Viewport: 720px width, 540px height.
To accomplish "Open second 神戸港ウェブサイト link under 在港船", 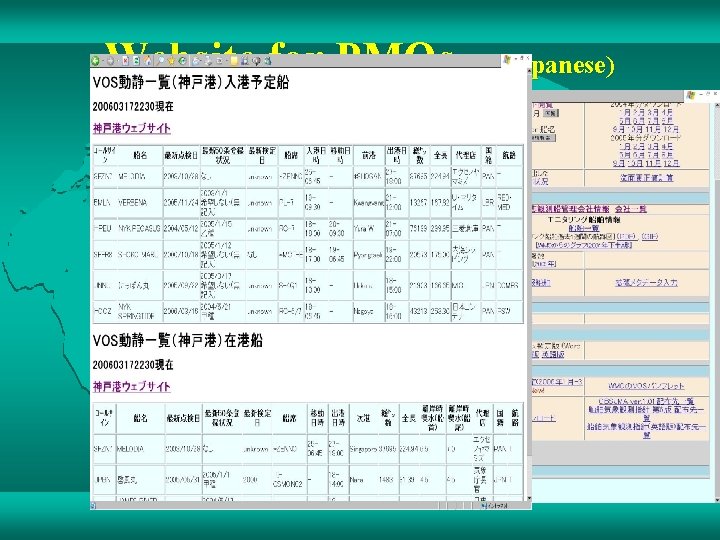I will click(132, 387).
